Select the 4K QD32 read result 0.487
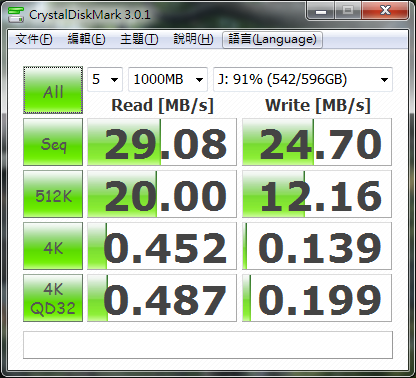 click(x=162, y=298)
